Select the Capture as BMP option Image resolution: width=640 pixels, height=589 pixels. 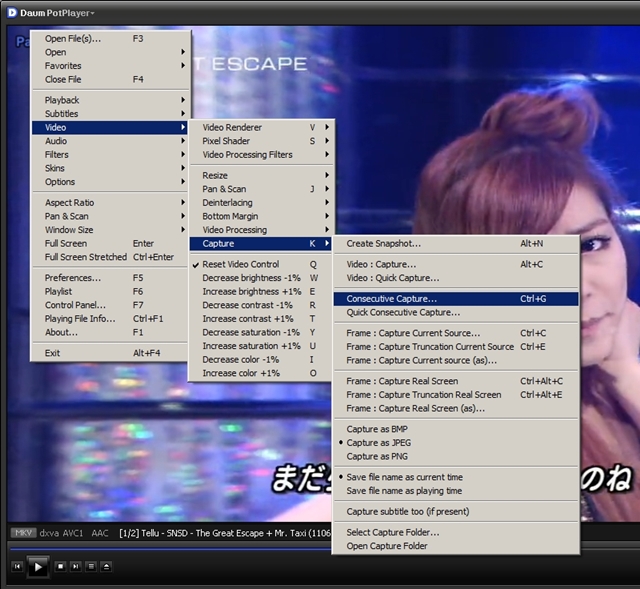tap(376, 428)
